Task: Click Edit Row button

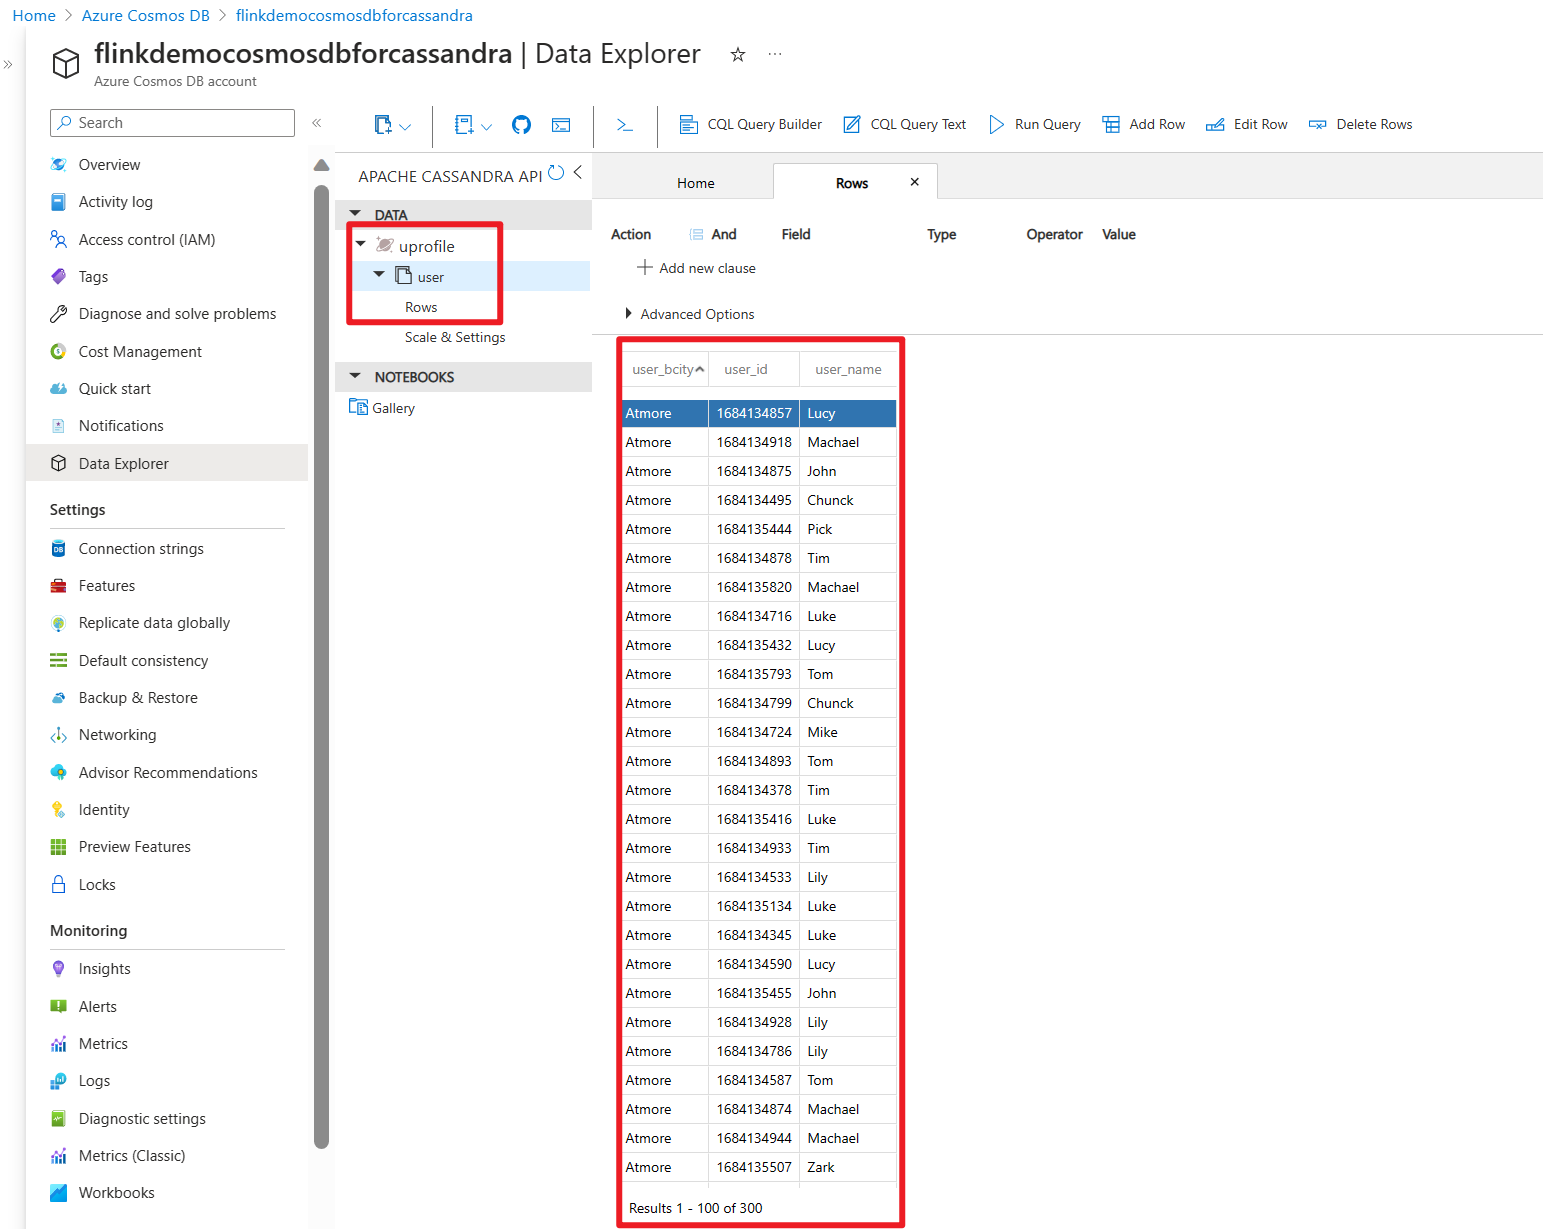Action: point(1246,125)
